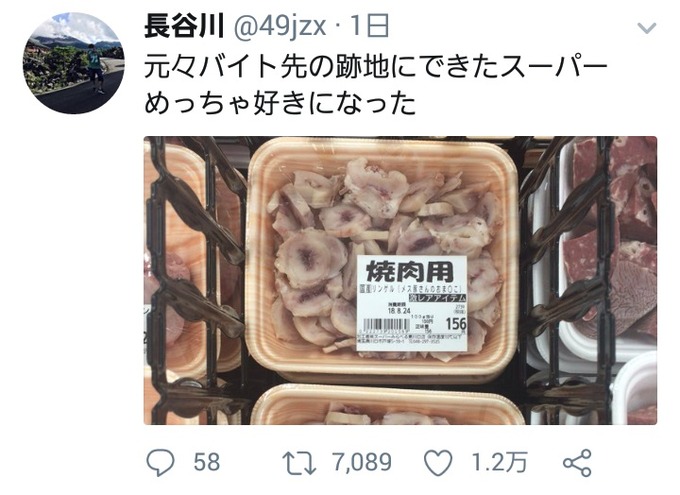Open the attached meat tray photo

point(400,280)
